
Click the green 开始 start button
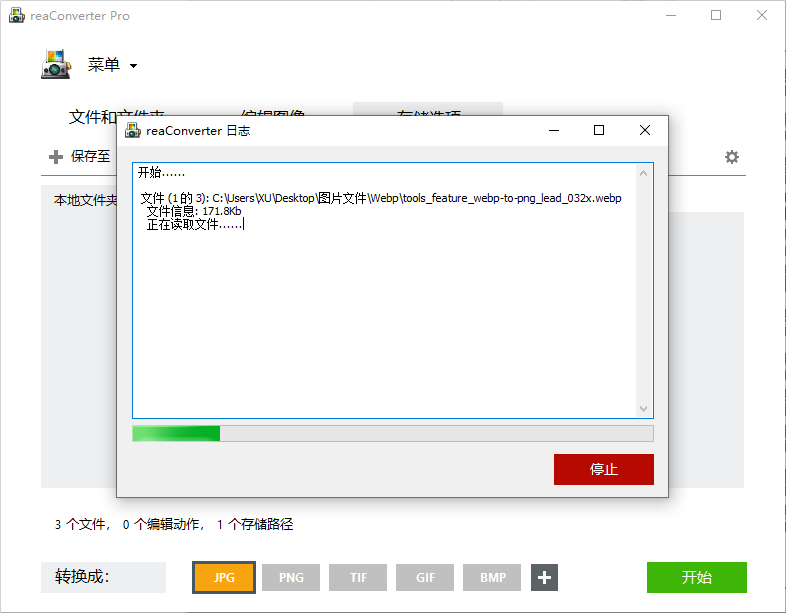(696, 577)
